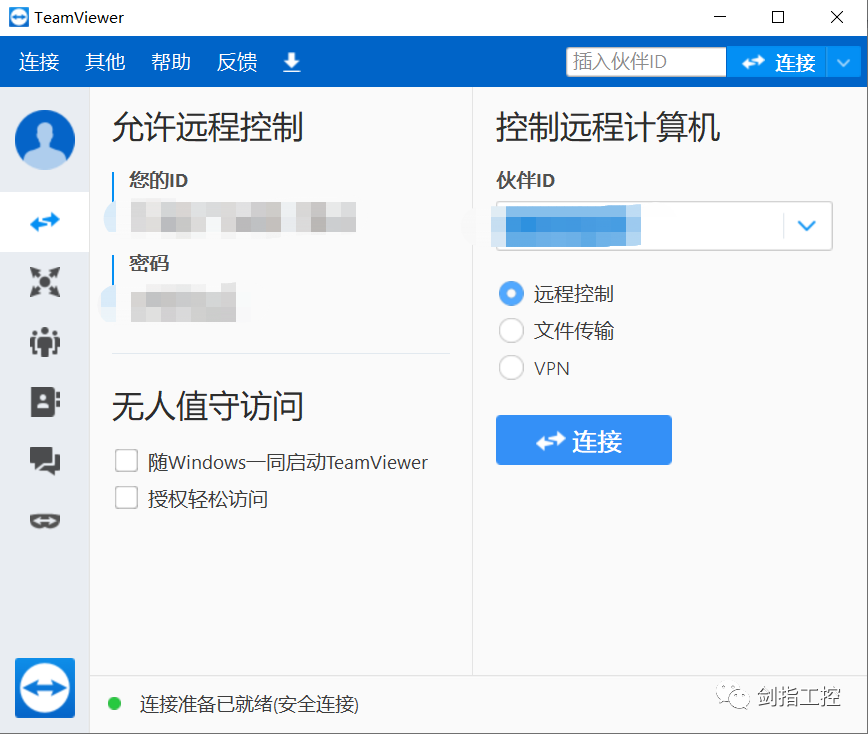Select the VPN radio option
Image resolution: width=868 pixels, height=734 pixels.
point(511,367)
